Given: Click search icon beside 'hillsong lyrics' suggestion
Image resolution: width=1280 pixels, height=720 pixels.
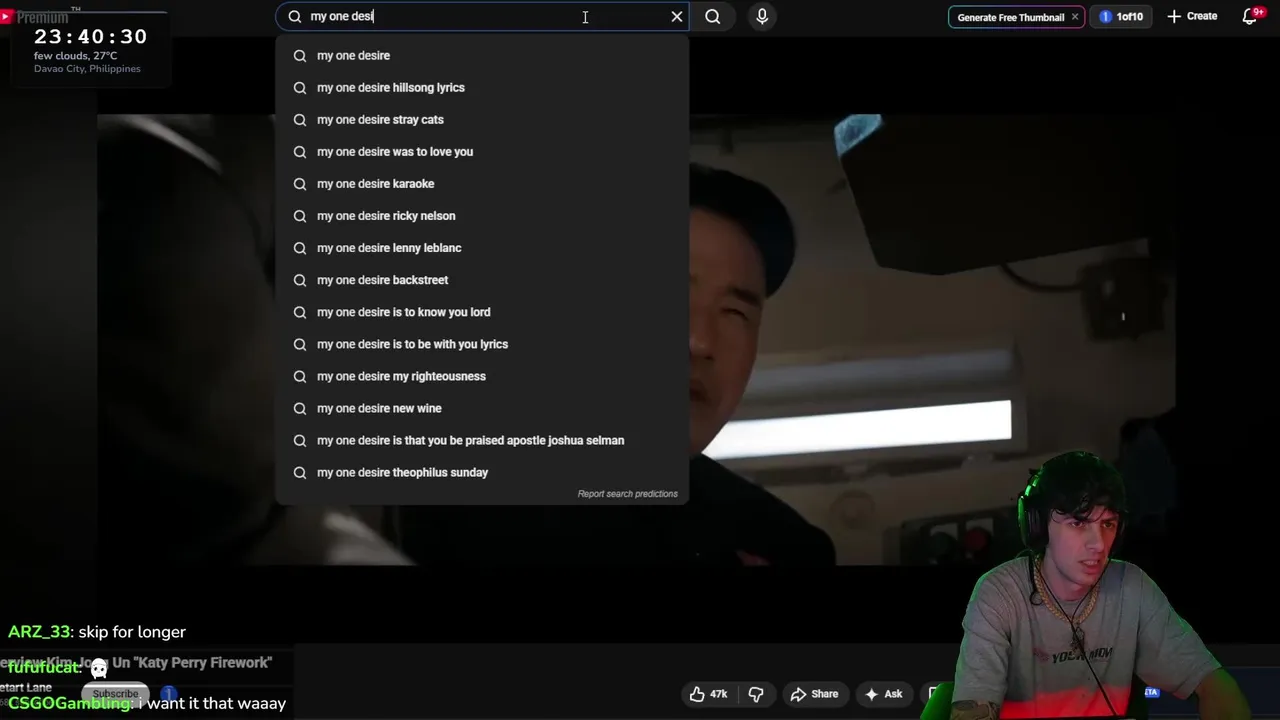Looking at the screenshot, I should (x=300, y=88).
